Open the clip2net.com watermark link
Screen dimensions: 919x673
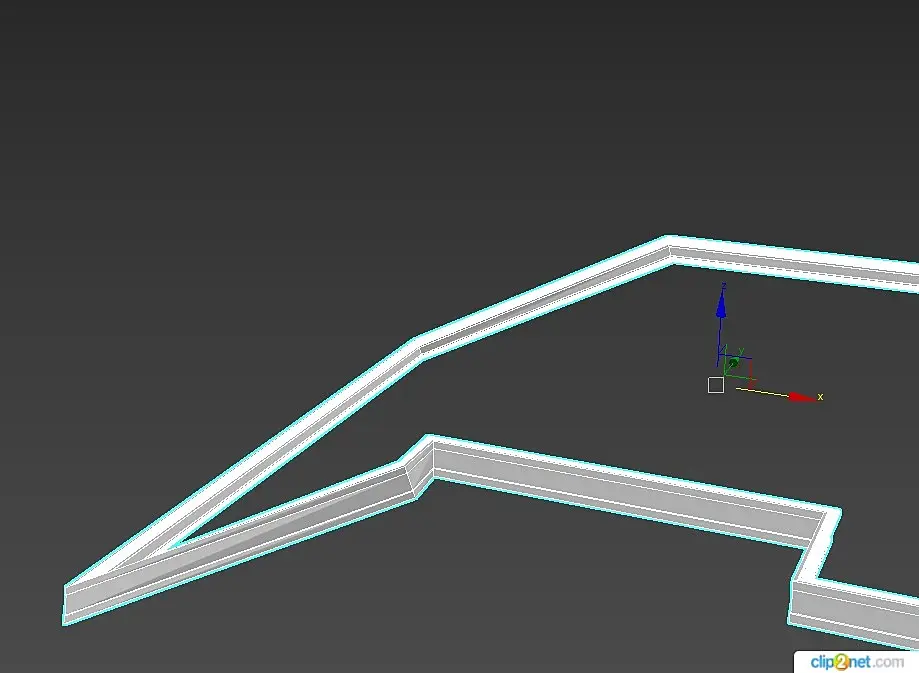856,662
